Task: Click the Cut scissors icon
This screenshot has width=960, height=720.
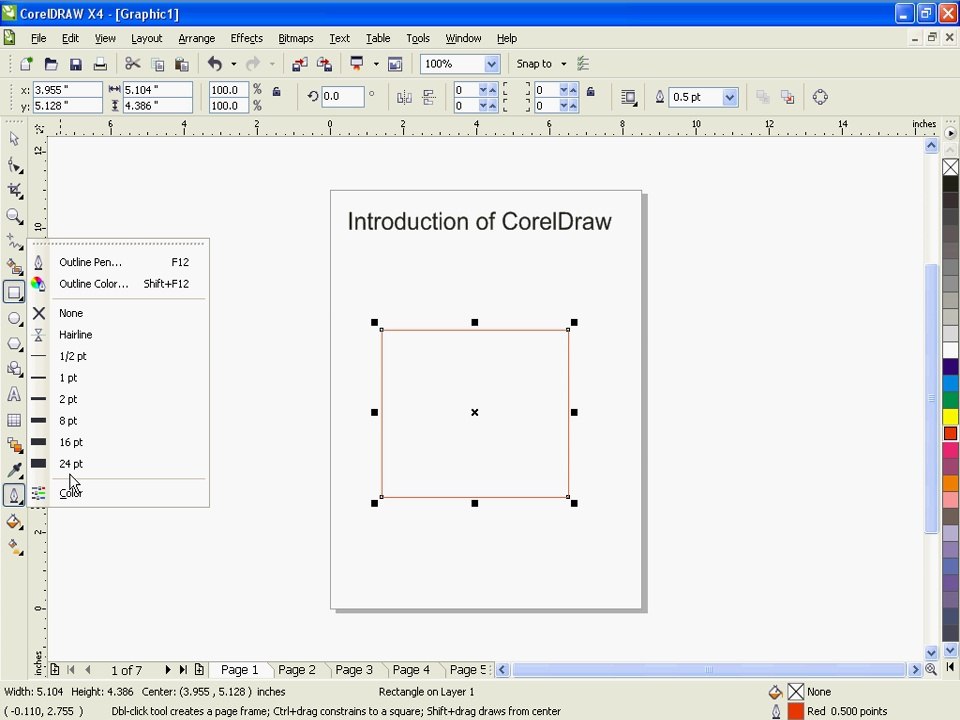Action: [x=132, y=64]
